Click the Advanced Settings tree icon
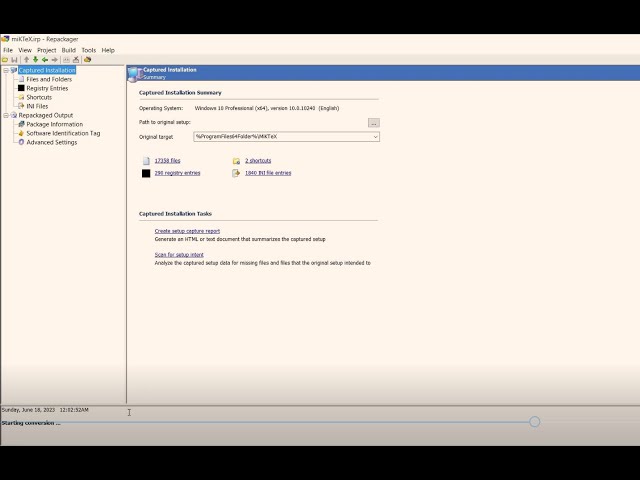640x480 pixels. pos(21,142)
